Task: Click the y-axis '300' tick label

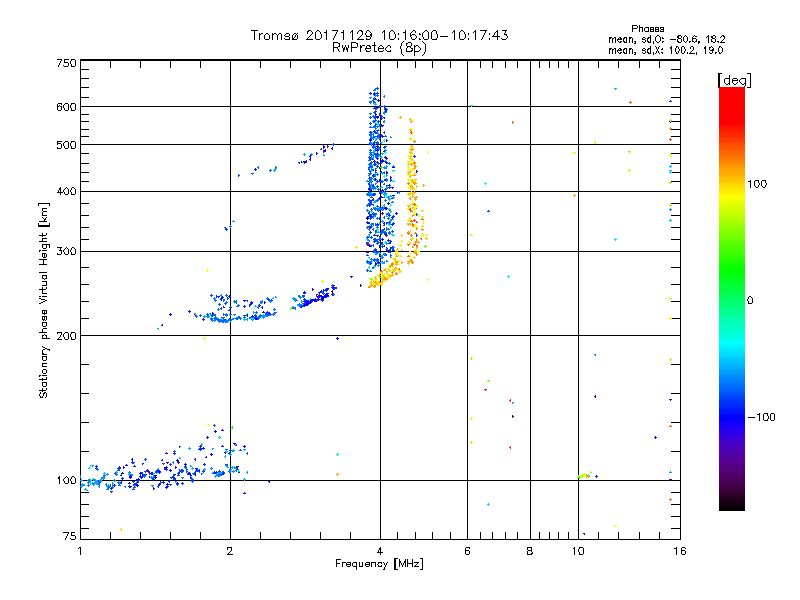Action: click(x=66, y=251)
